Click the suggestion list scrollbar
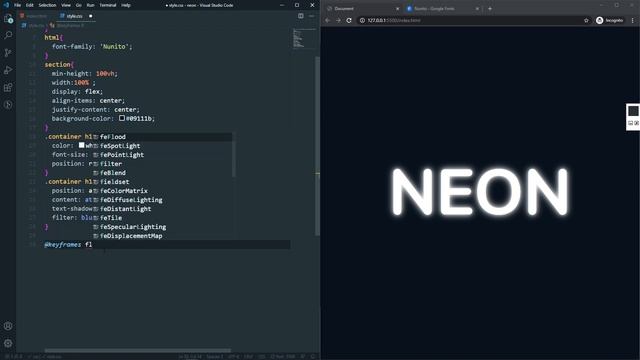 (234, 155)
